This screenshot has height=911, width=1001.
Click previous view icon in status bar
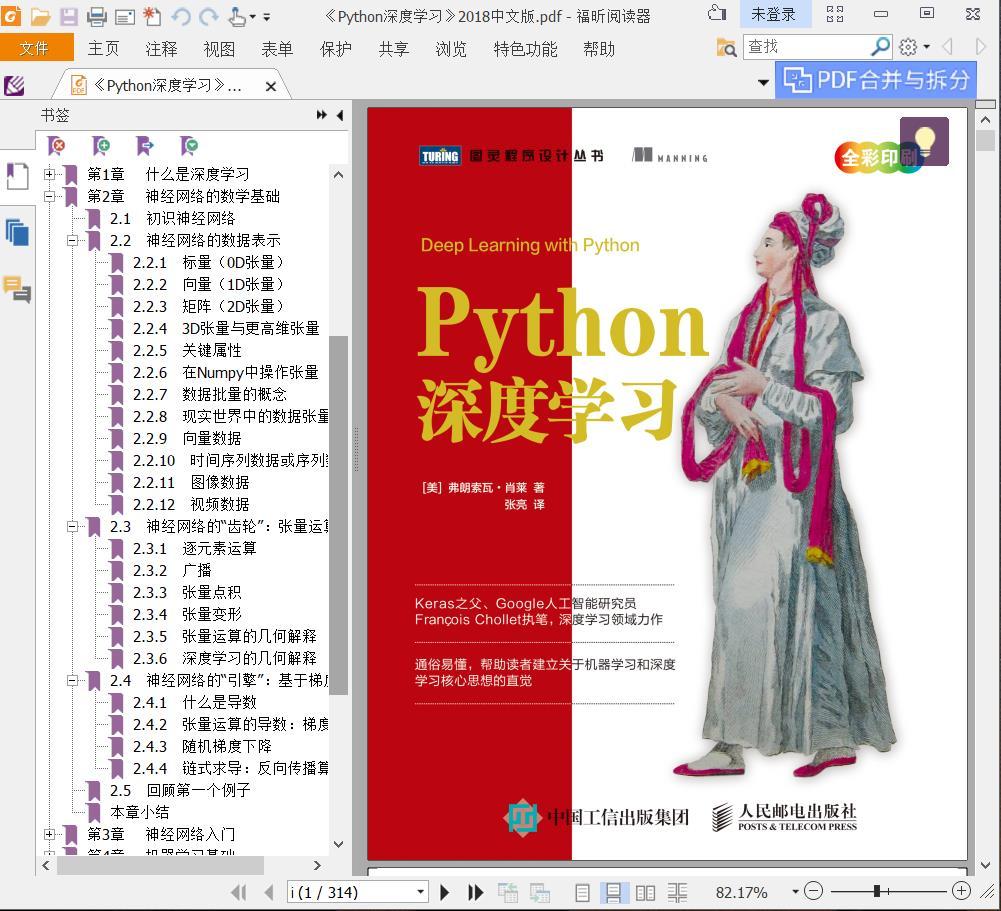tap(508, 892)
